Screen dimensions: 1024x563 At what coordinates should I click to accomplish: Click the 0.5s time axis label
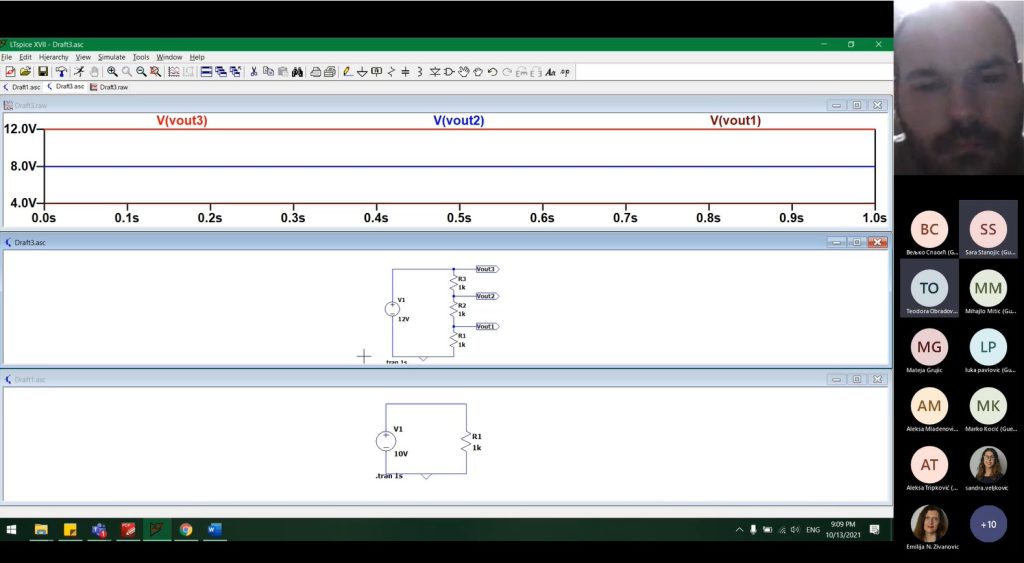[x=459, y=218]
